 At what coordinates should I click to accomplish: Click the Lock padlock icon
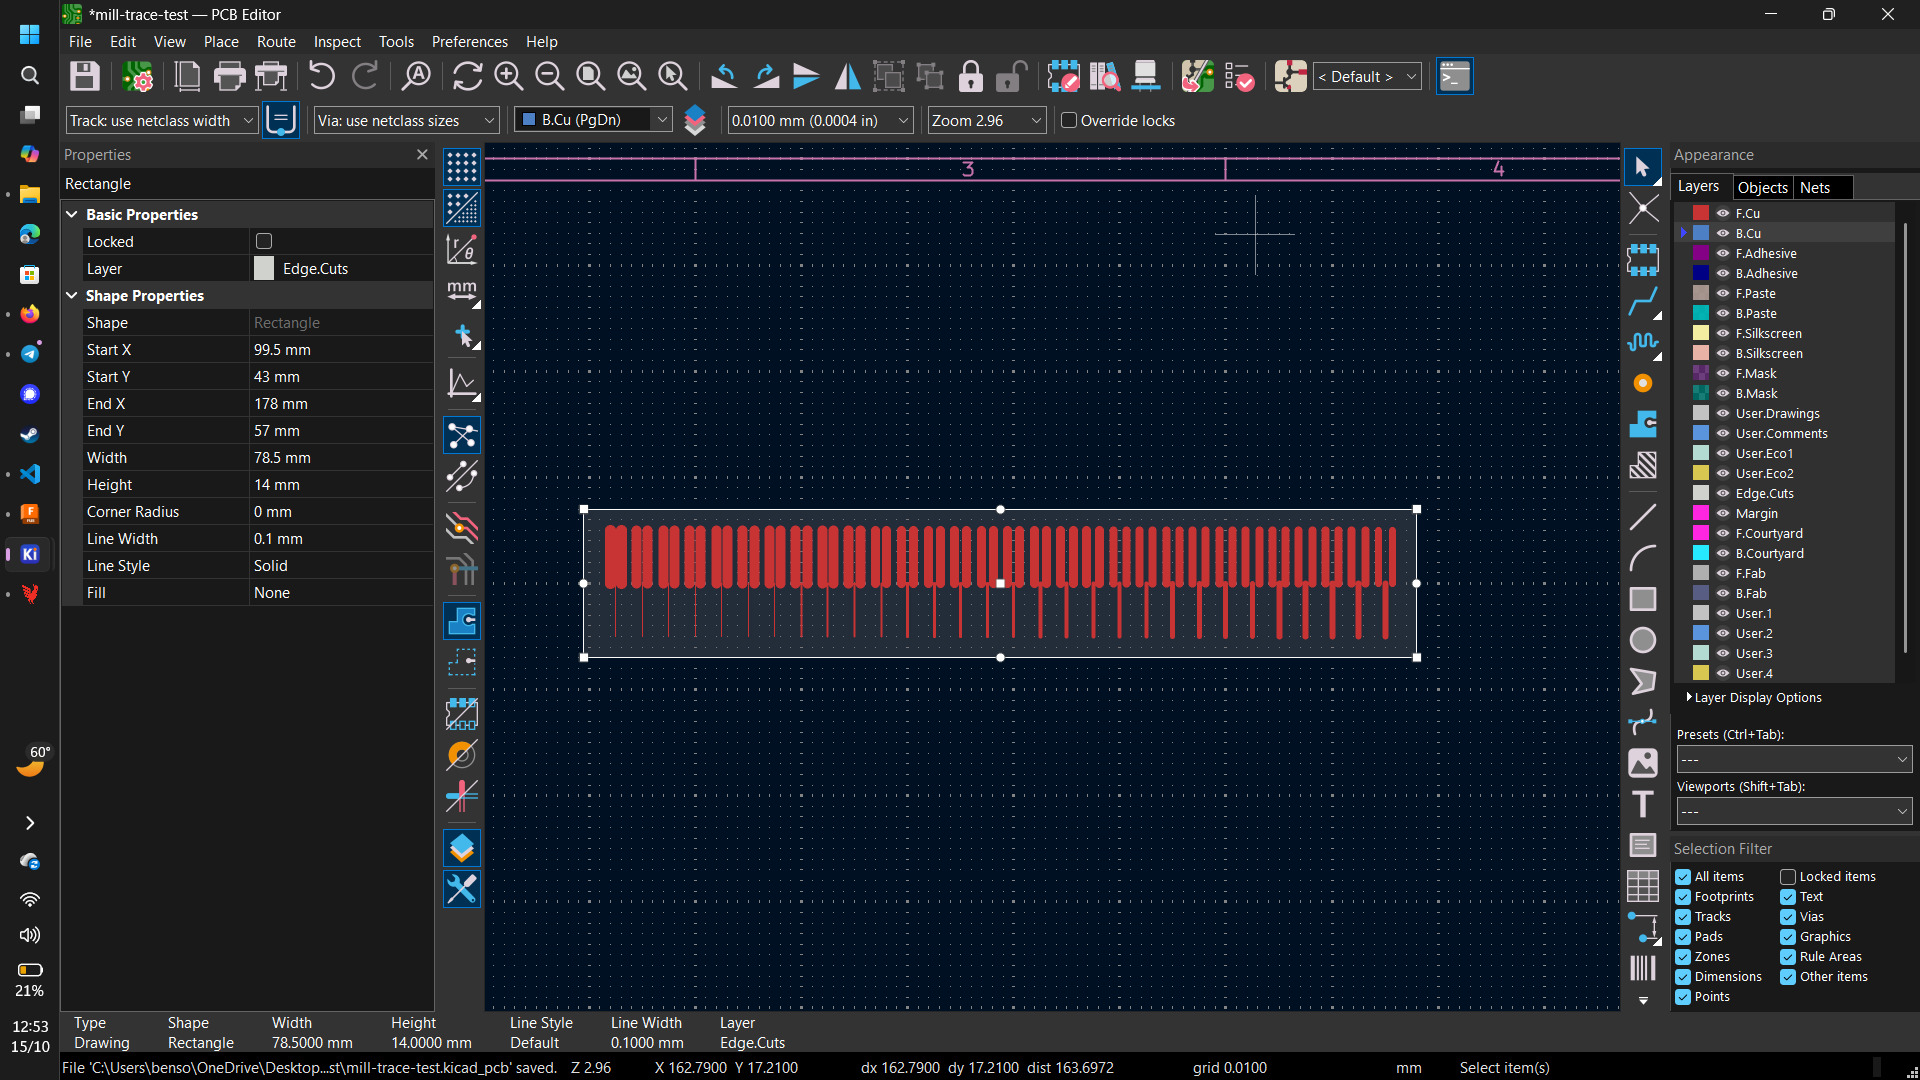click(970, 76)
